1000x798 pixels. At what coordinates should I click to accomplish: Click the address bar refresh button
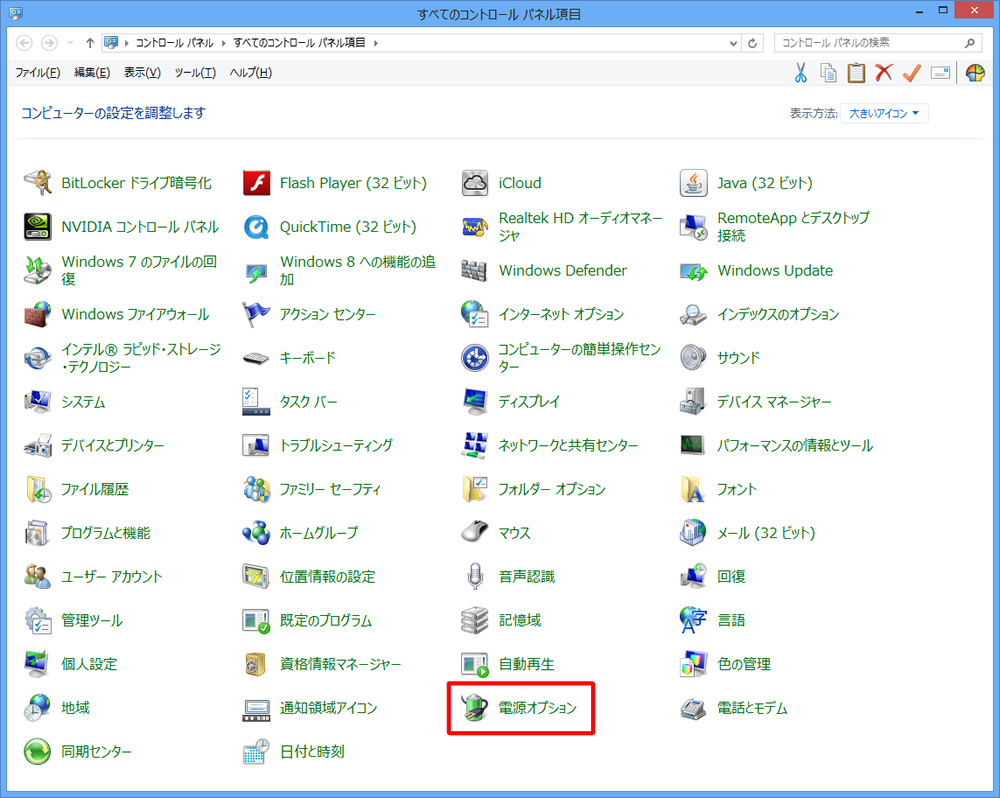point(753,43)
